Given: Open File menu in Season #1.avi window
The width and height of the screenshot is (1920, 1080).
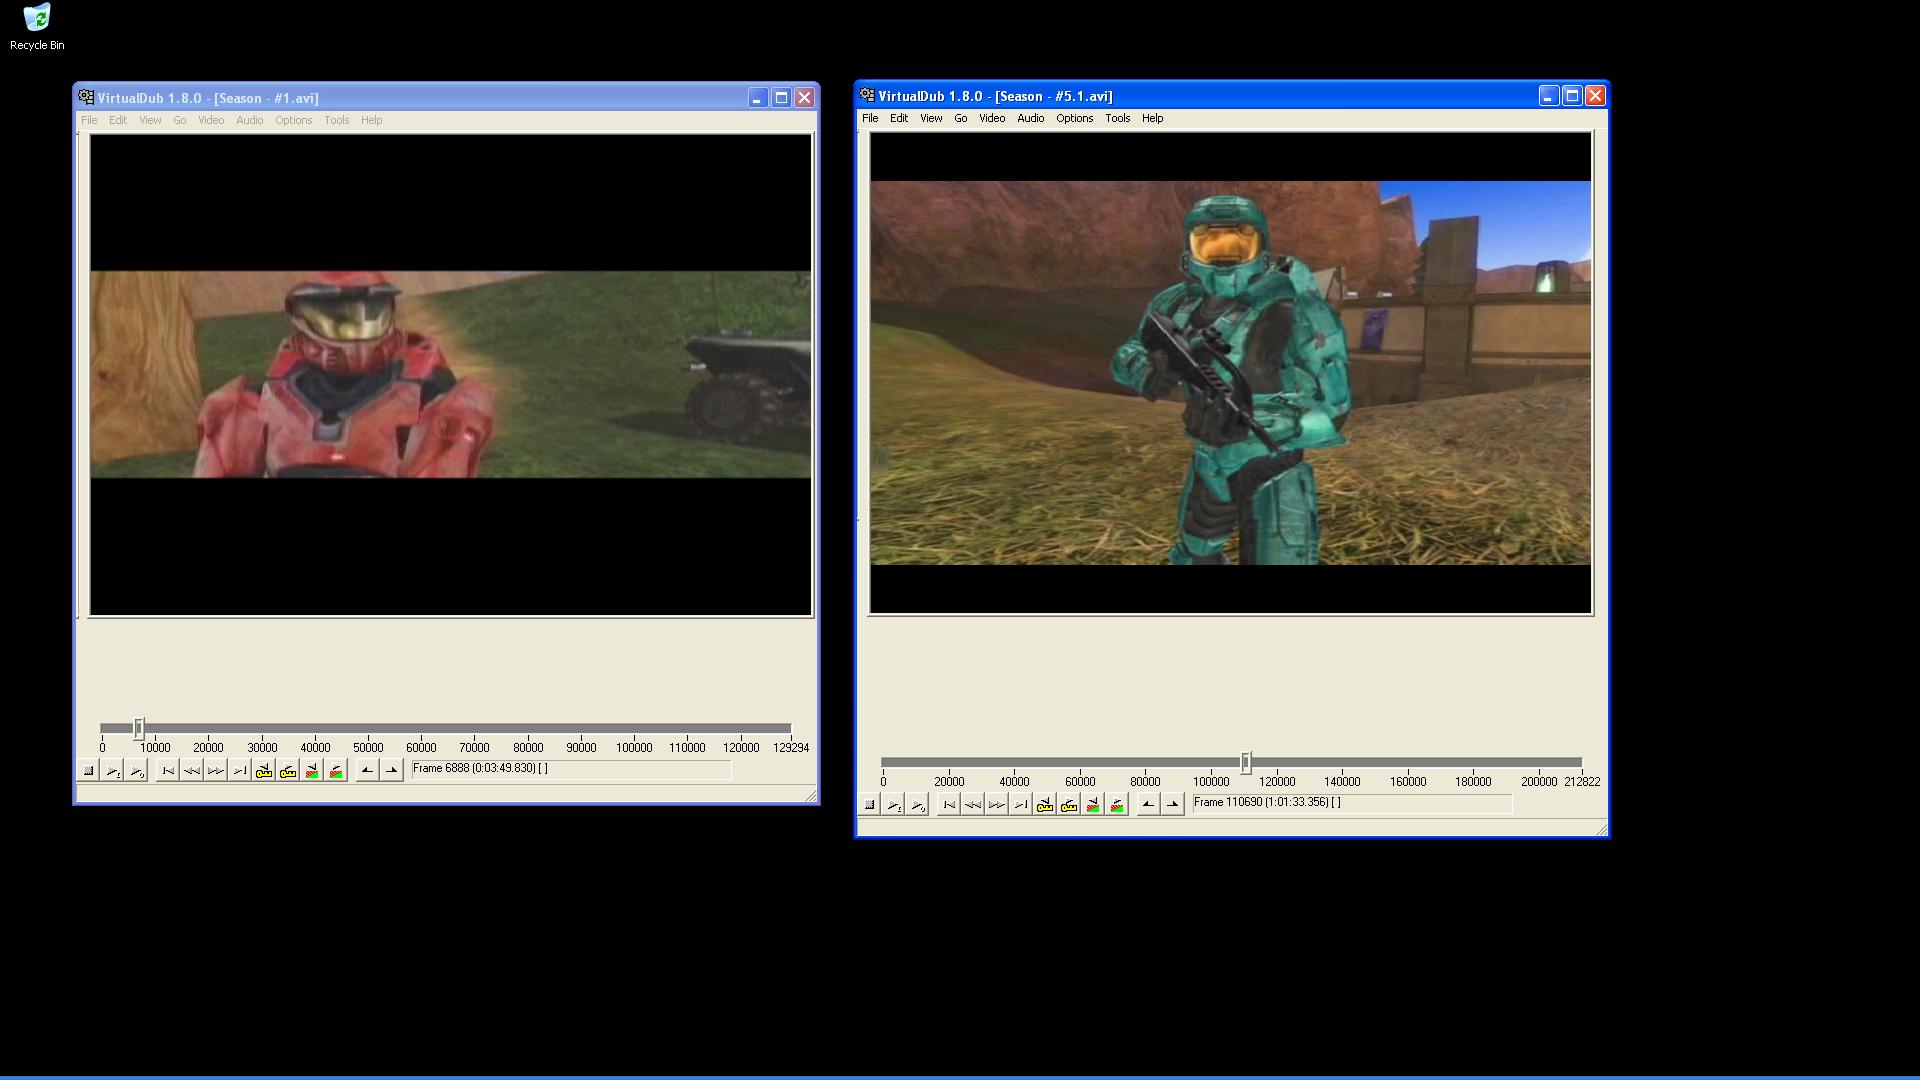Looking at the screenshot, I should coord(89,120).
